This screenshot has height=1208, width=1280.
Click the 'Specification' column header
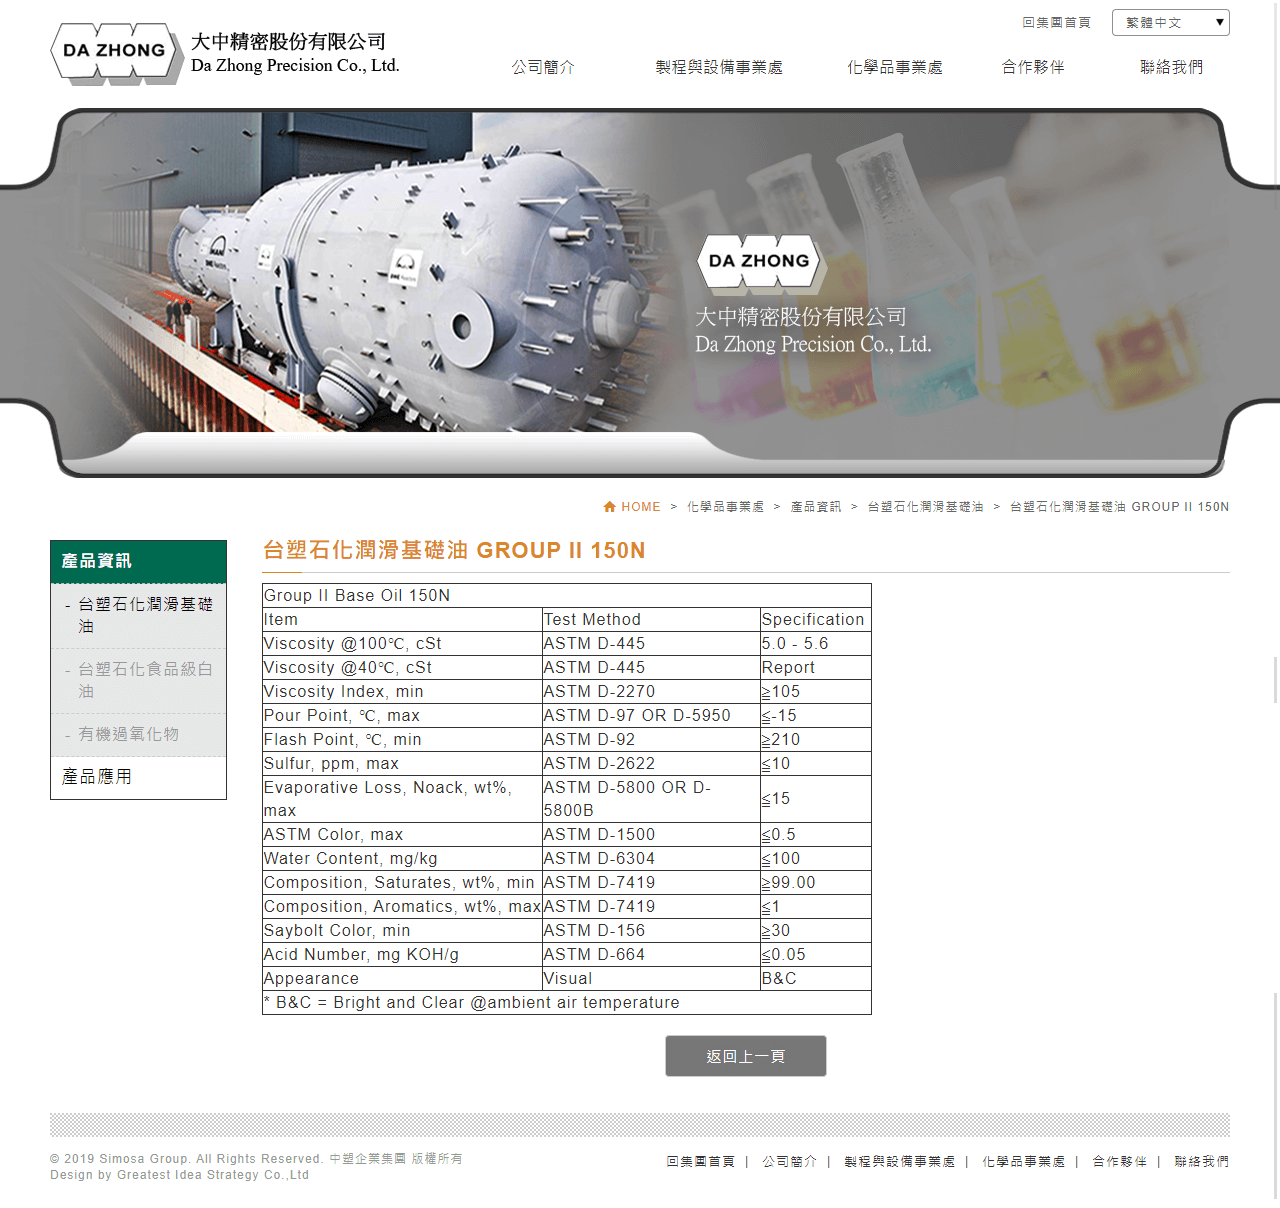(x=816, y=620)
